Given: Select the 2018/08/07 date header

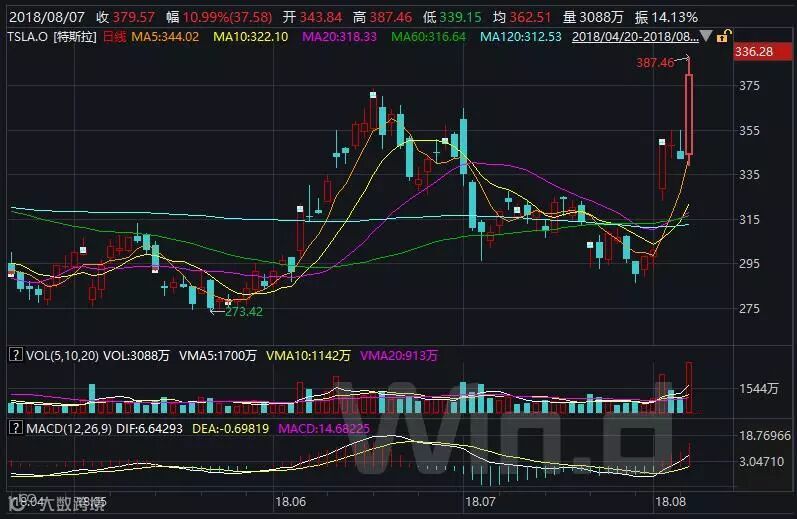Looking at the screenshot, I should 47,17.
